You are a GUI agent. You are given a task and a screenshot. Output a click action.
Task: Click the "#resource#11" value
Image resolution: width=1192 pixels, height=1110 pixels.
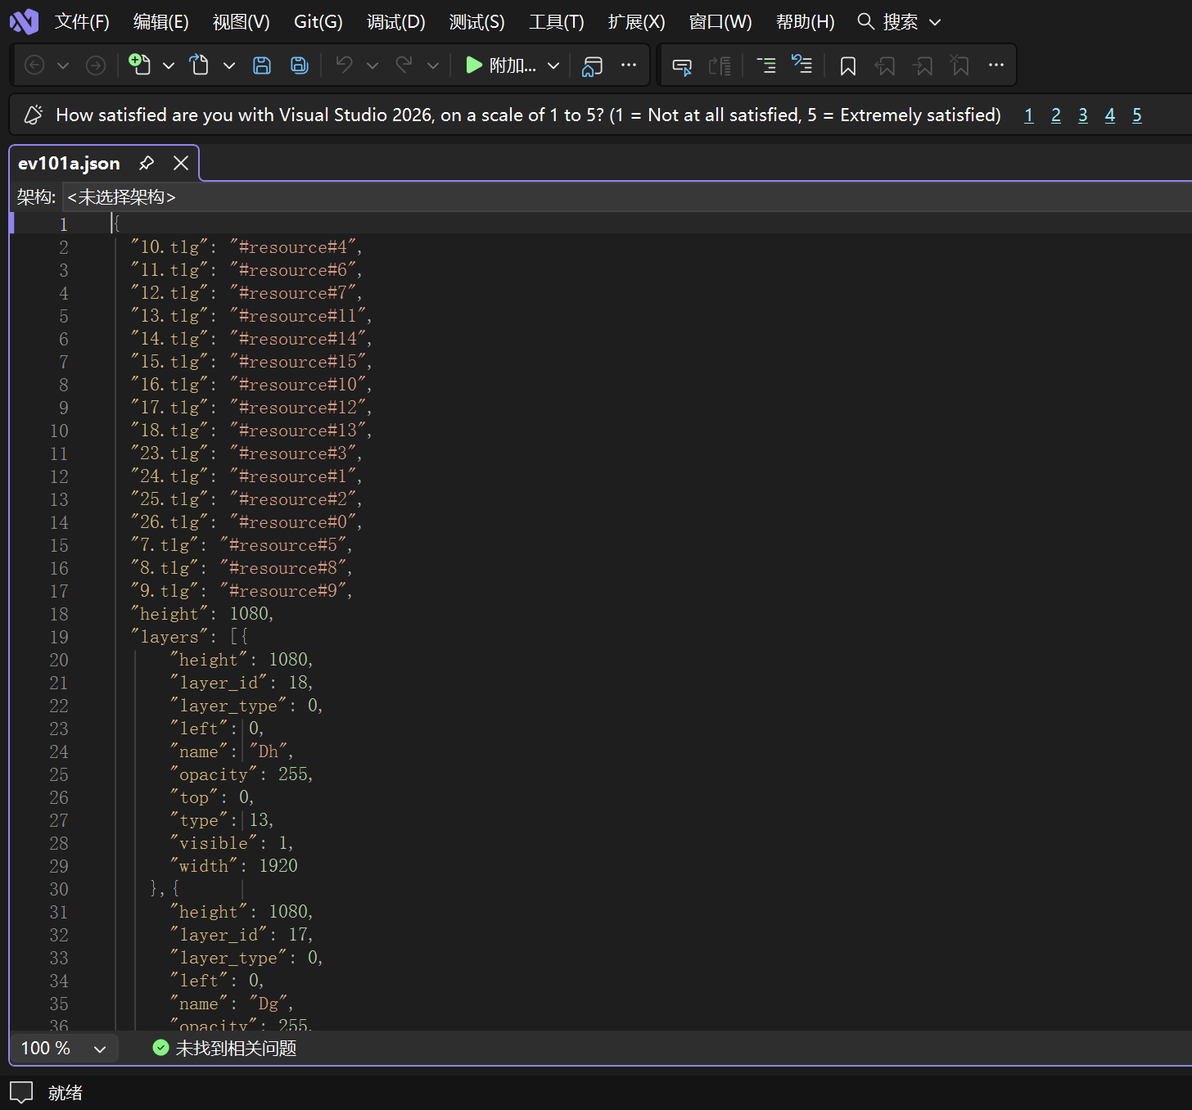pyautogui.click(x=298, y=316)
